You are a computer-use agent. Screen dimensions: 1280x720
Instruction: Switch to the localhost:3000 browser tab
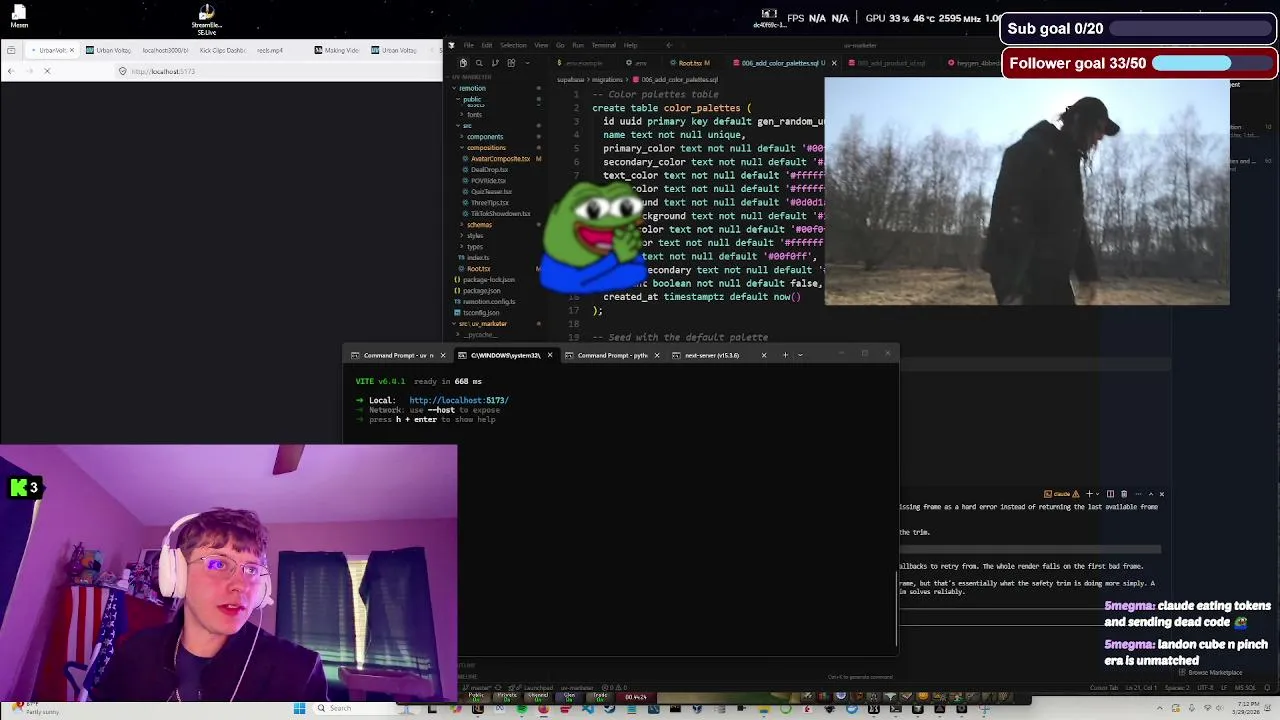(165, 50)
